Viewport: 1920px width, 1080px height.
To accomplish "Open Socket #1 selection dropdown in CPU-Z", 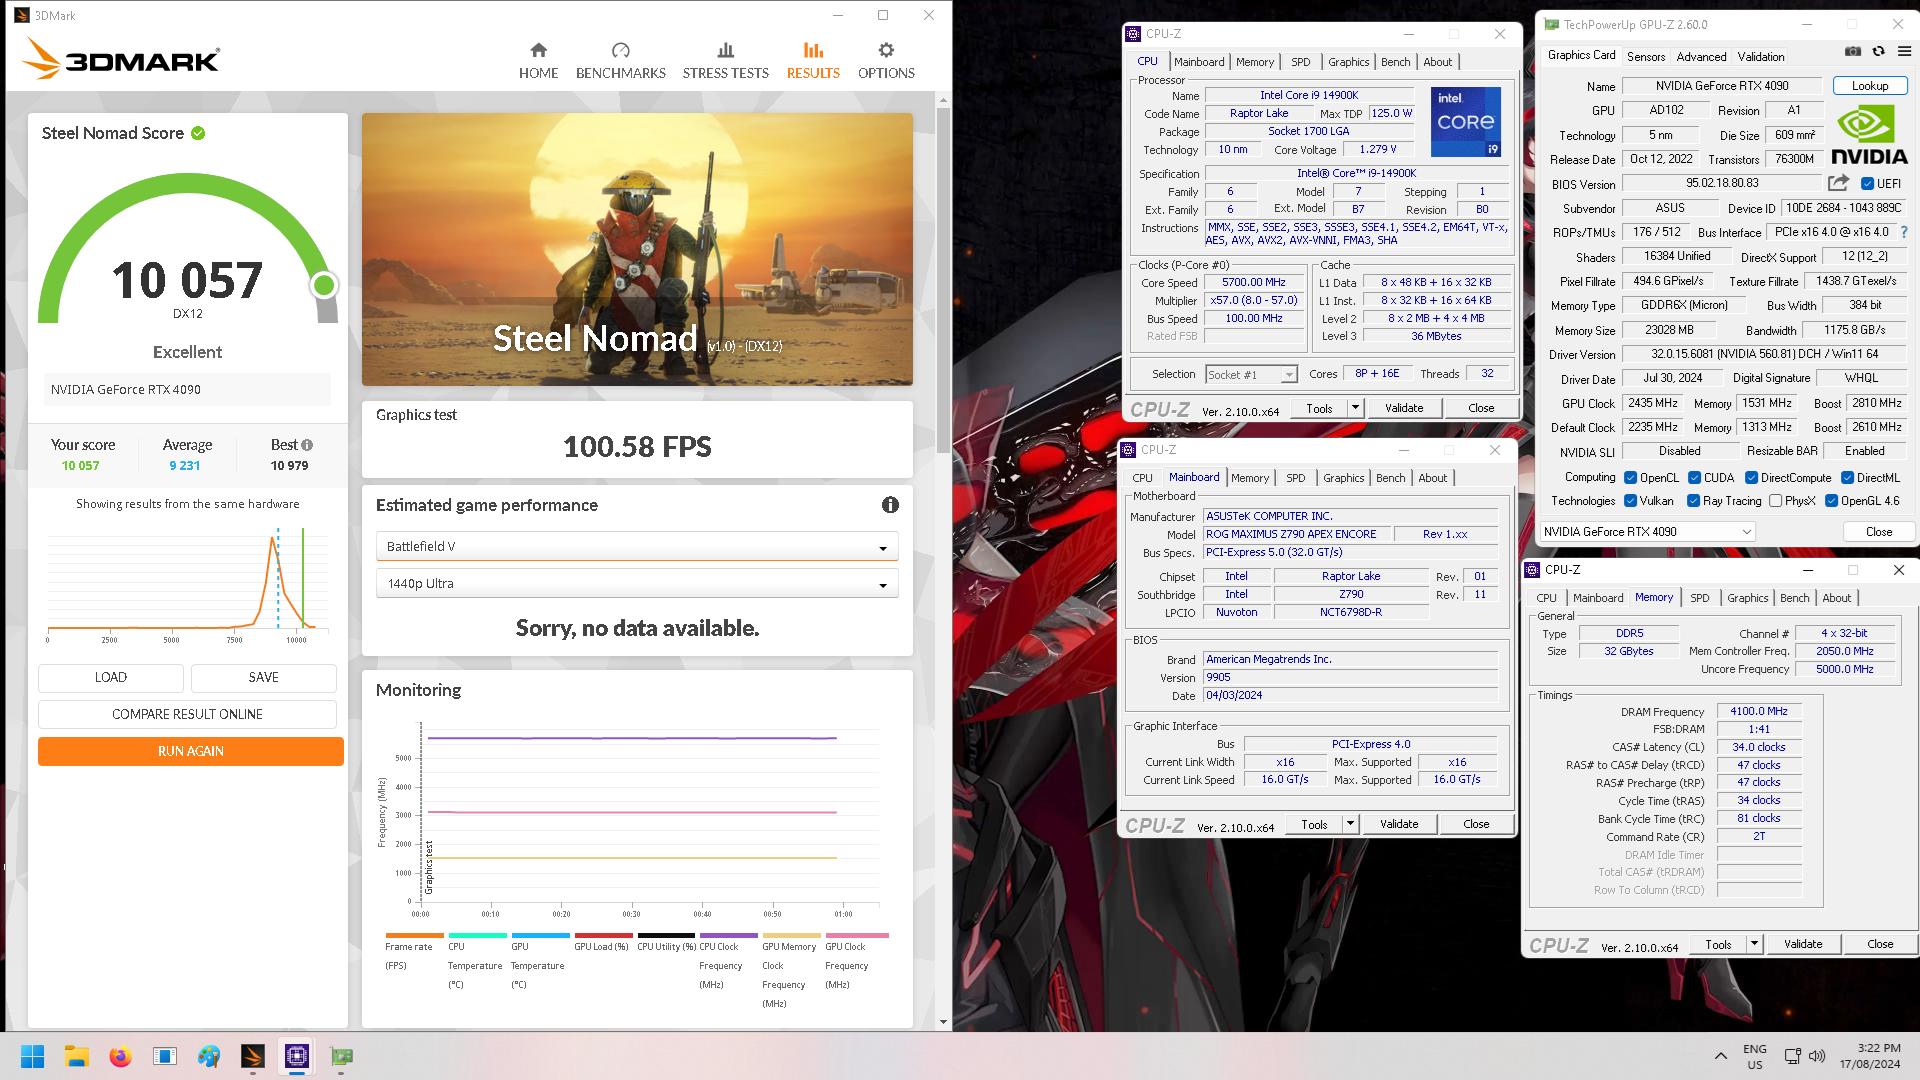I will [x=1251, y=375].
